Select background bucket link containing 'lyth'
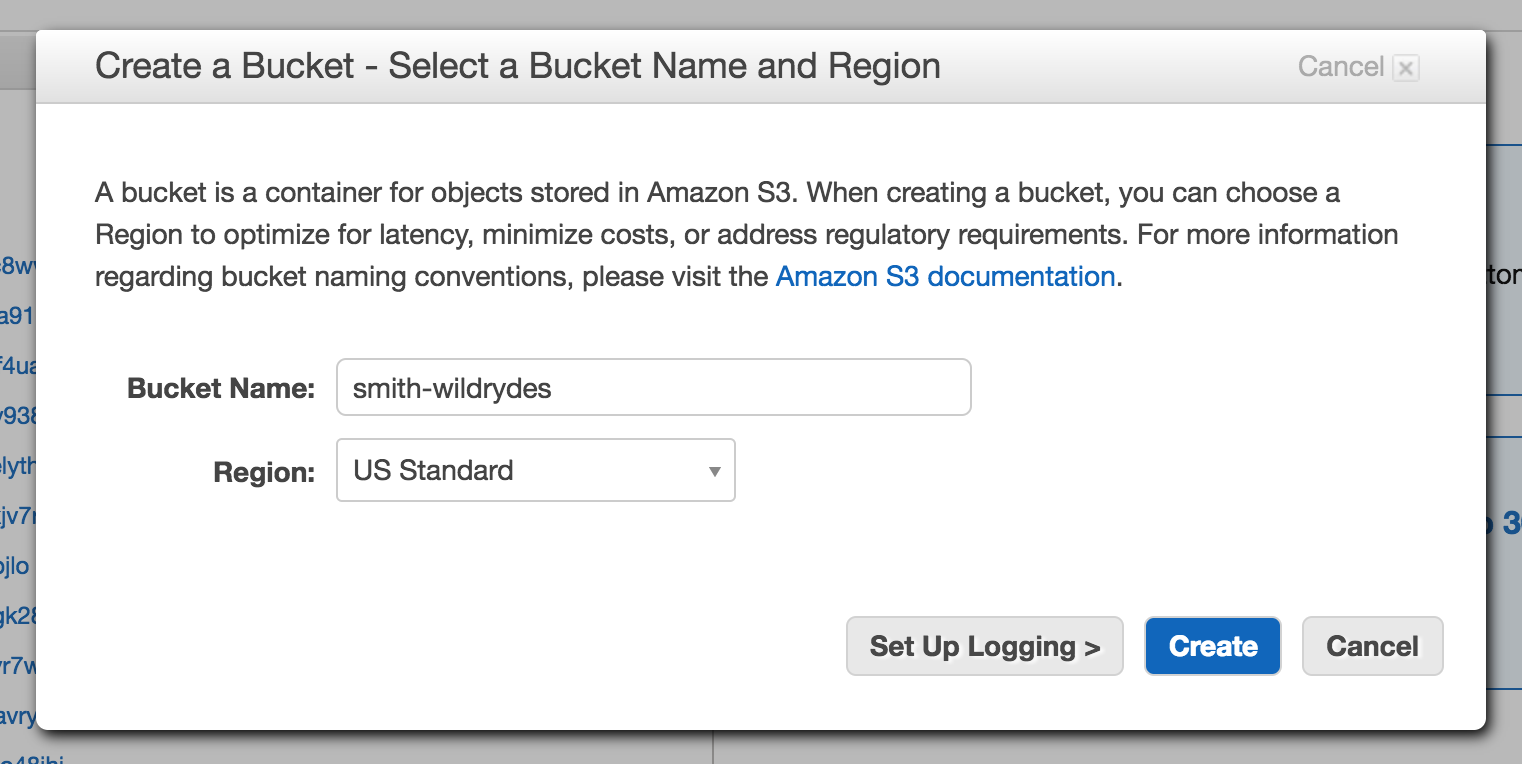Viewport: 1522px width, 764px height. tap(17, 466)
